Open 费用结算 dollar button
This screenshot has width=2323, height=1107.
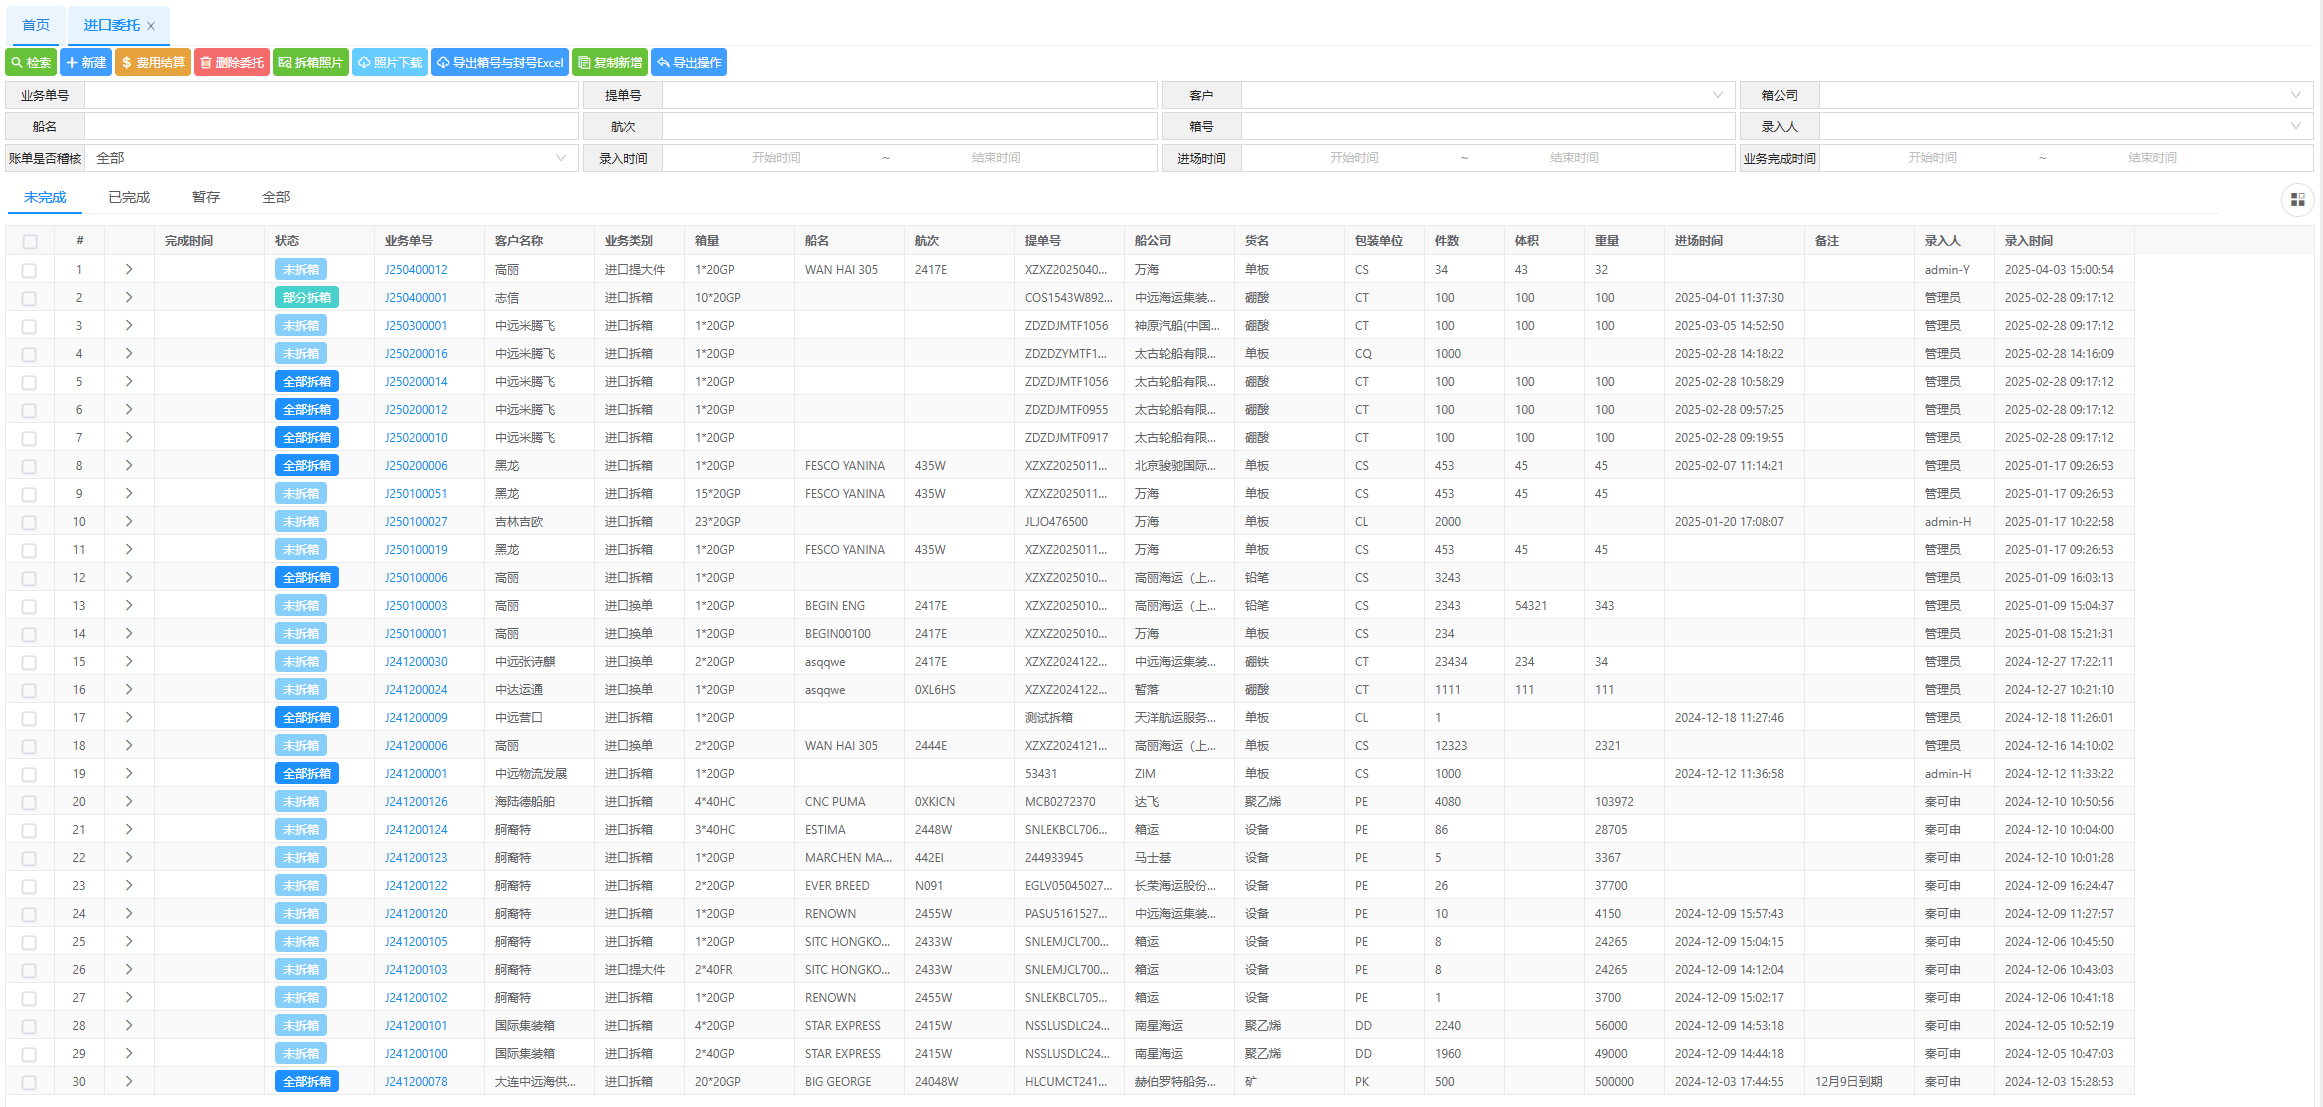[153, 62]
